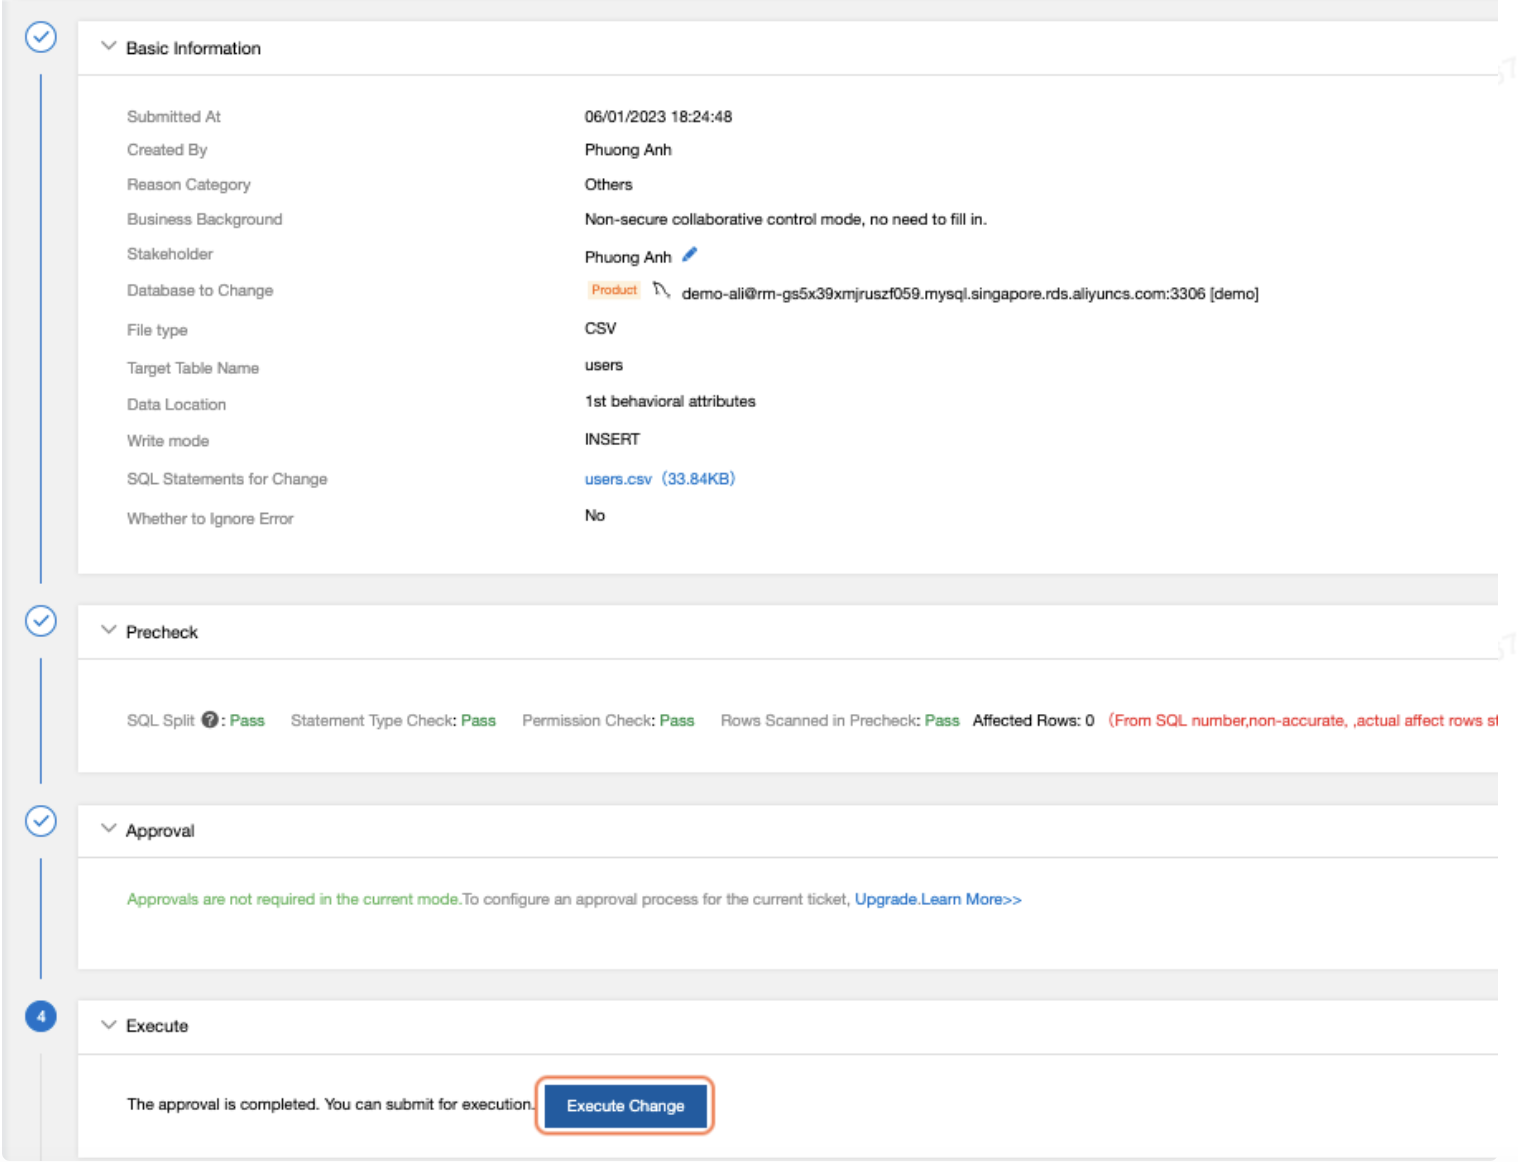Collapse the Basic Information section
1518x1162 pixels.
(x=108, y=47)
